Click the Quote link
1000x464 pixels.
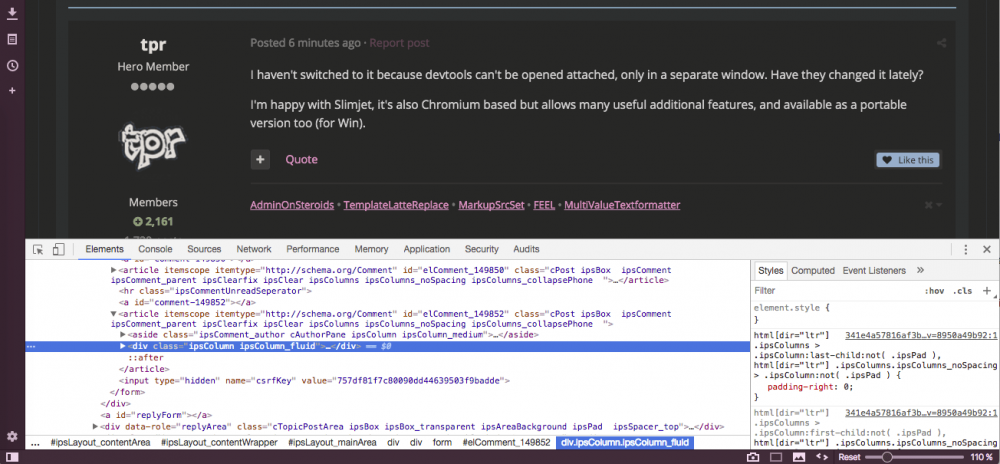[x=301, y=159]
